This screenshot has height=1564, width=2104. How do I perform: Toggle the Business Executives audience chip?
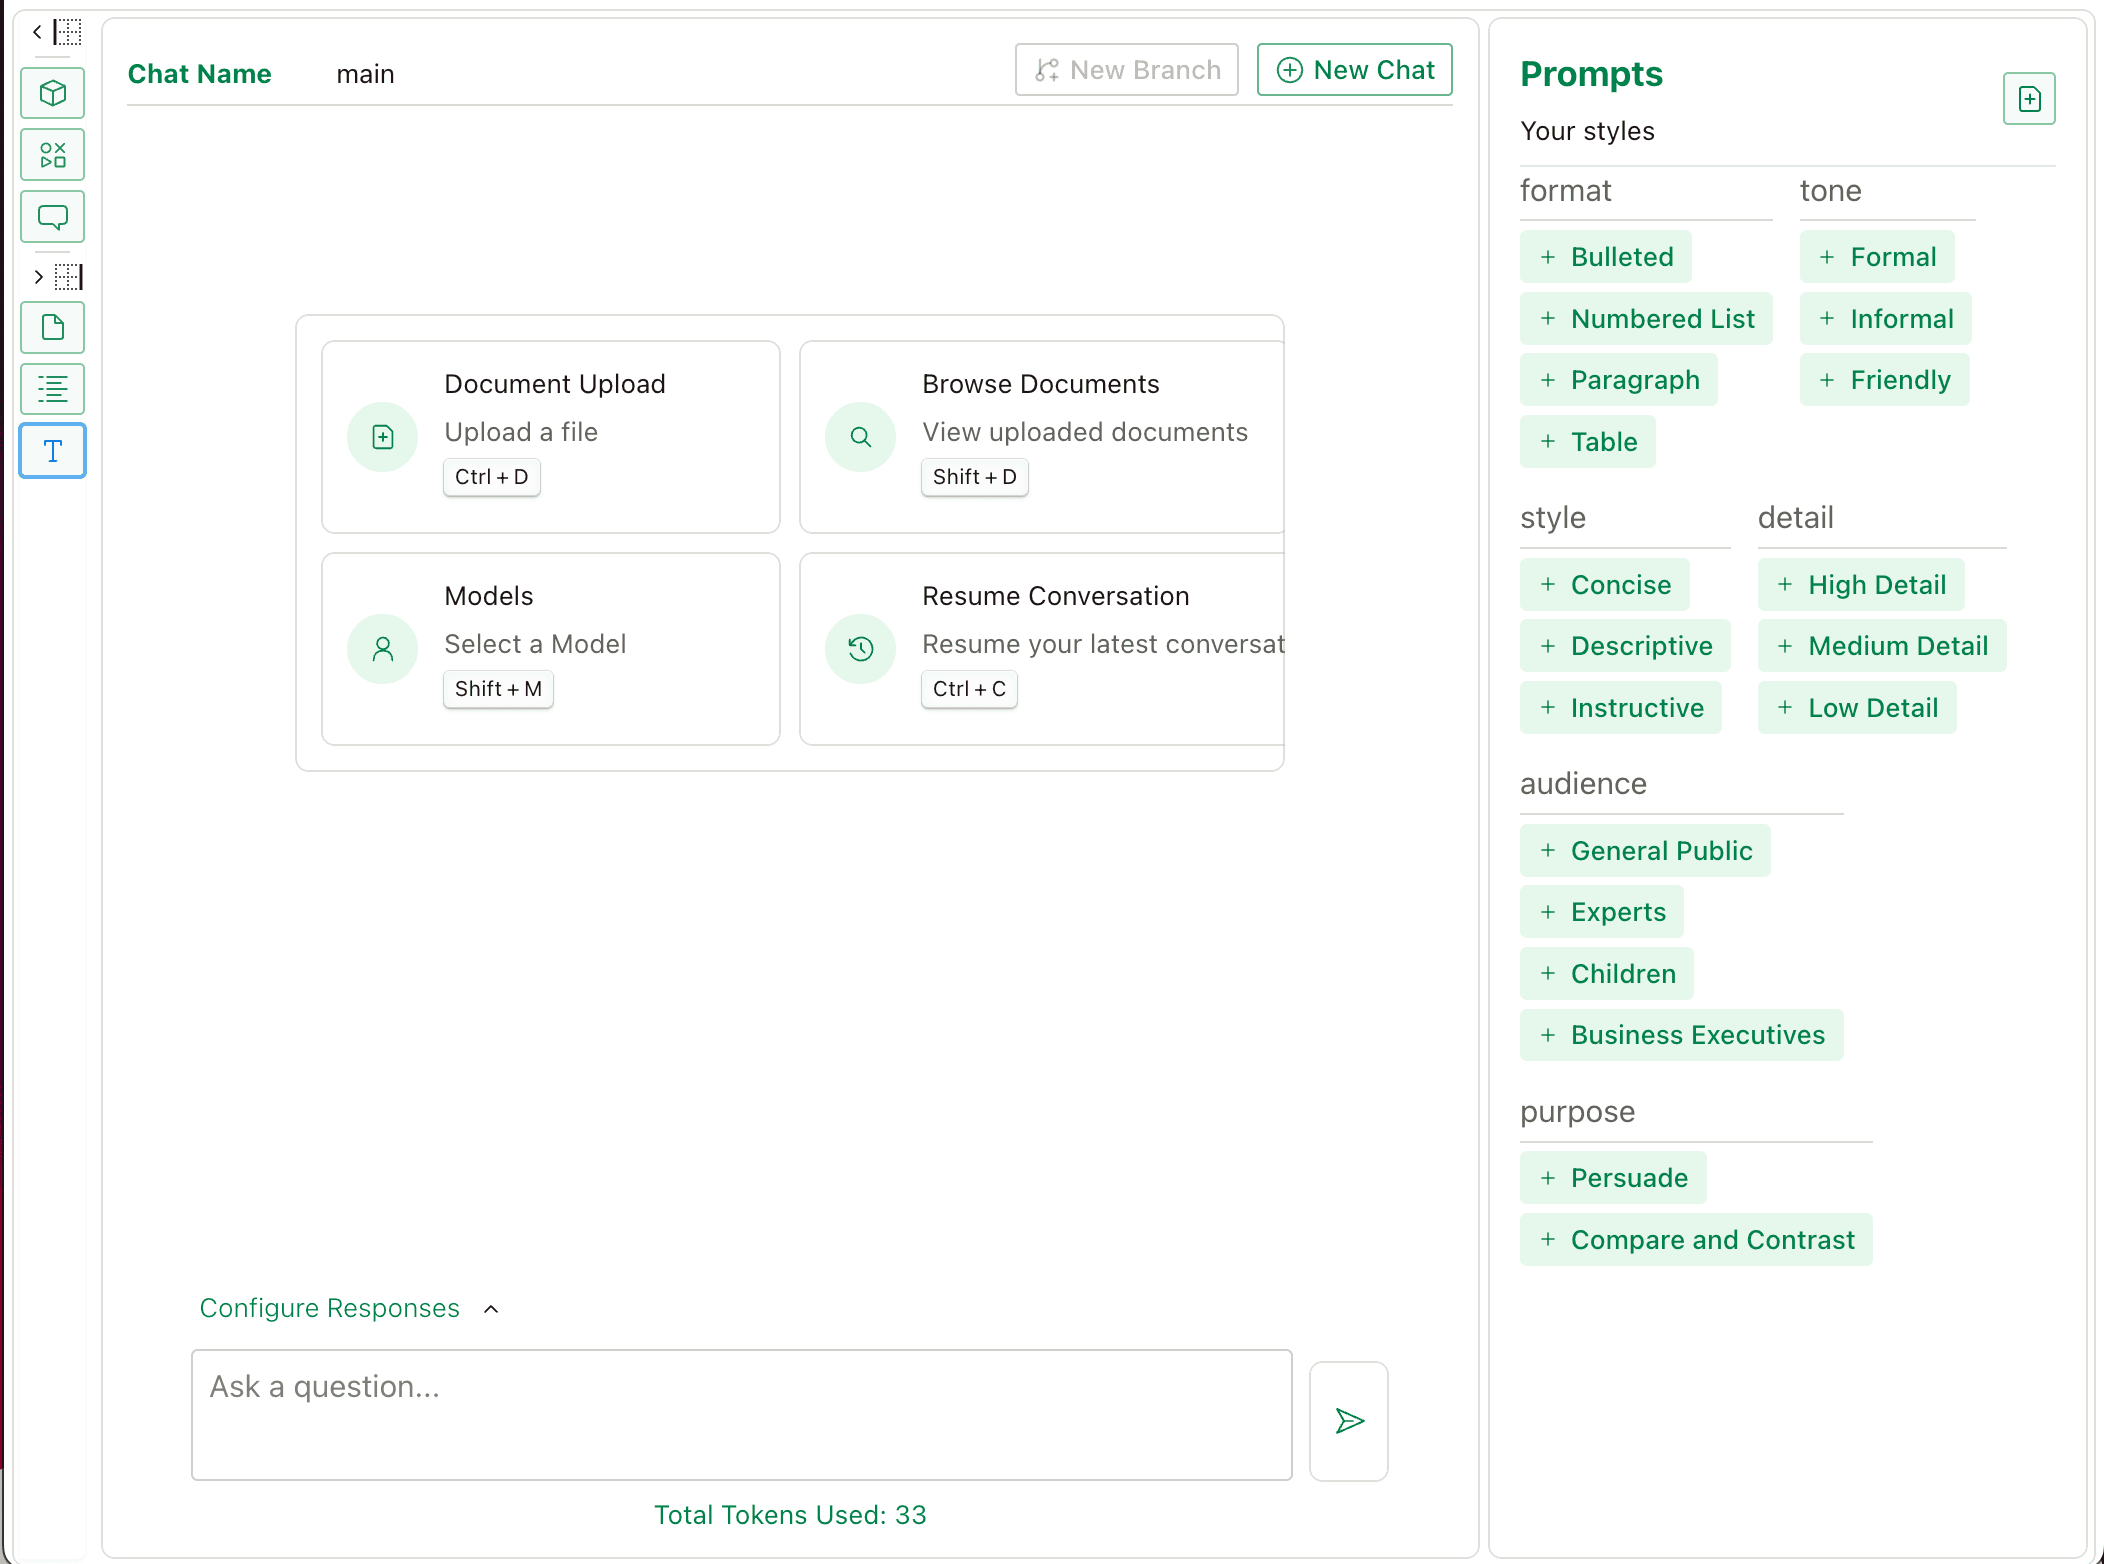(x=1681, y=1035)
